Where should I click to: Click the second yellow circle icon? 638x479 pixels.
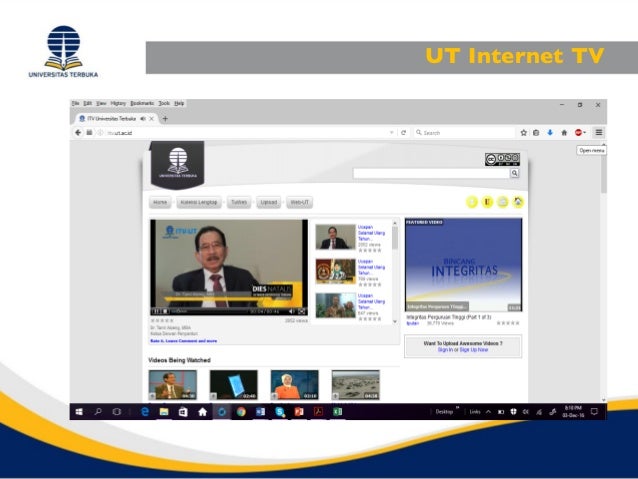[x=487, y=202]
